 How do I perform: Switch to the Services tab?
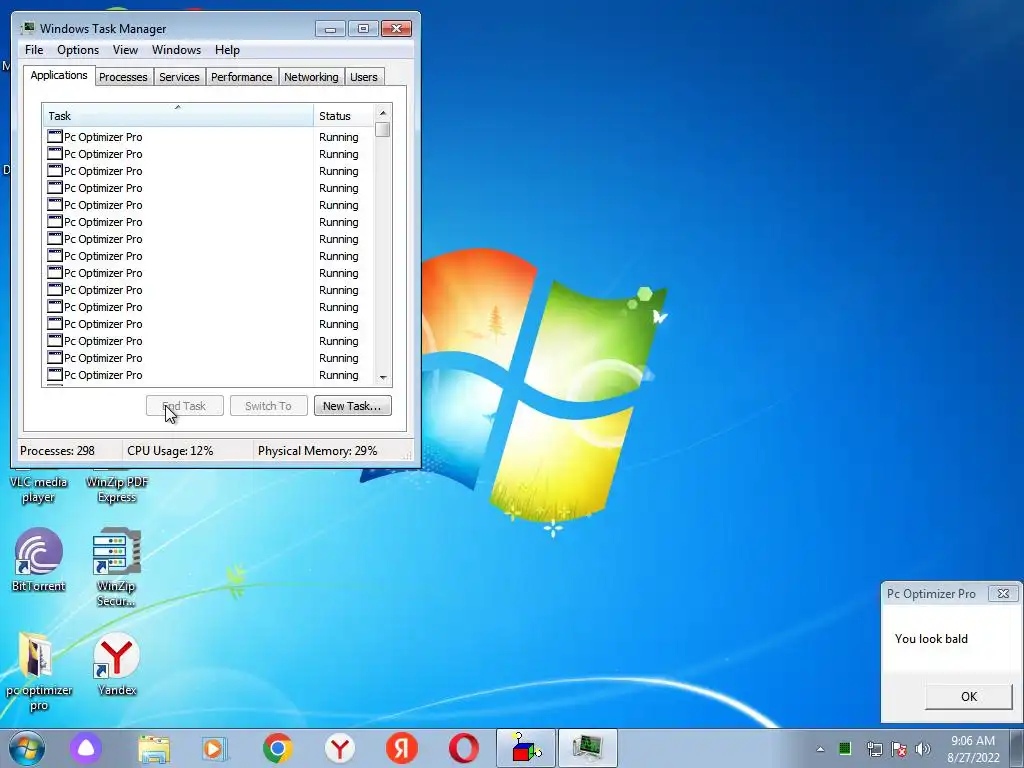(x=179, y=77)
